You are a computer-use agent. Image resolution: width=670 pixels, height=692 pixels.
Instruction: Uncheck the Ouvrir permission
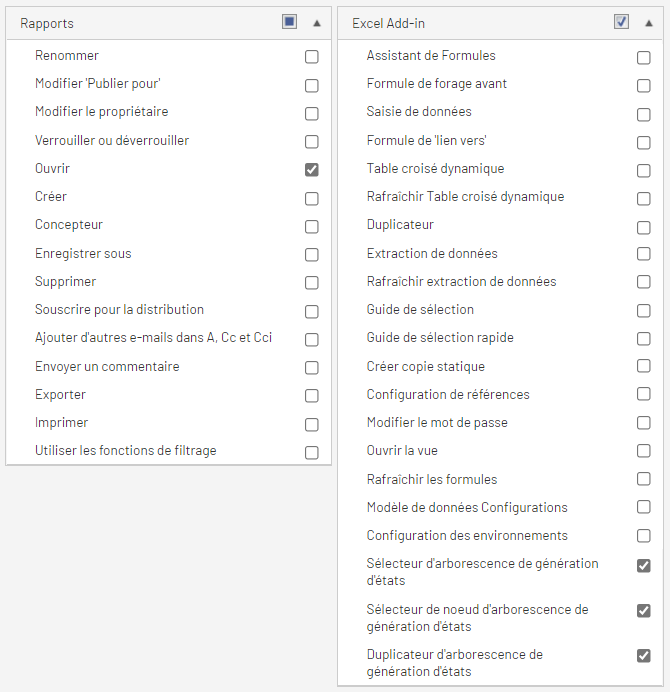[312, 169]
